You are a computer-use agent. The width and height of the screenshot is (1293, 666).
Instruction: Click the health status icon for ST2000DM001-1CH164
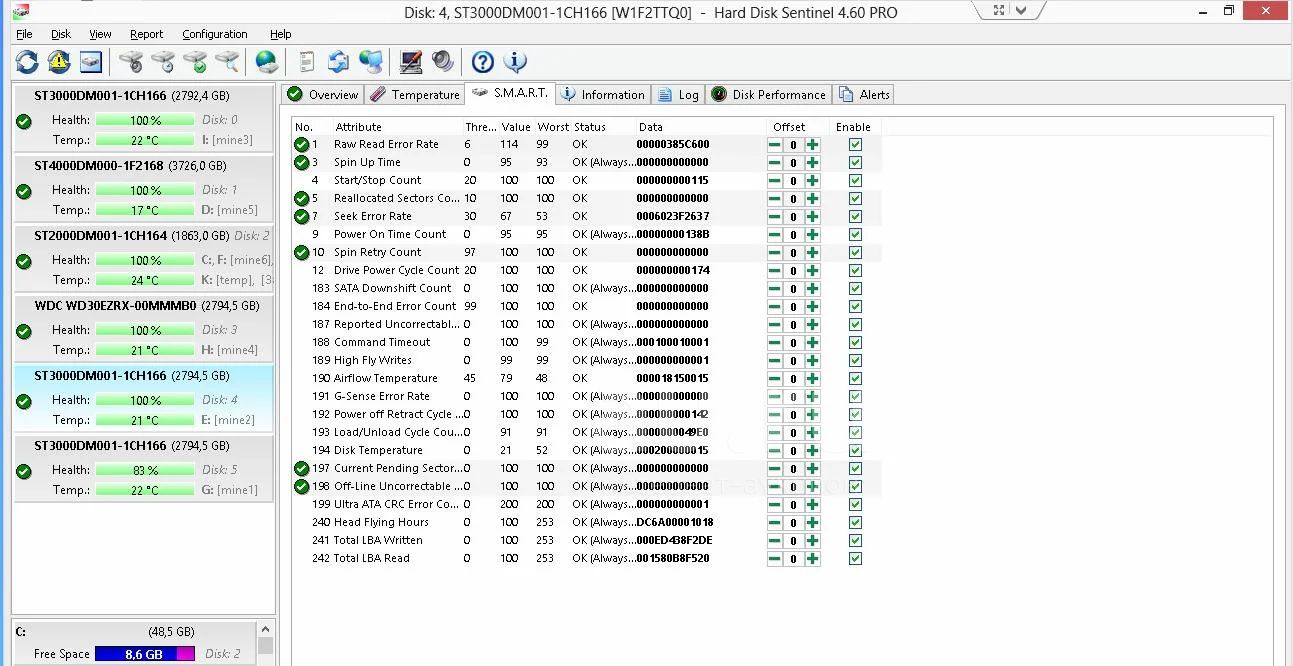pos(24,261)
